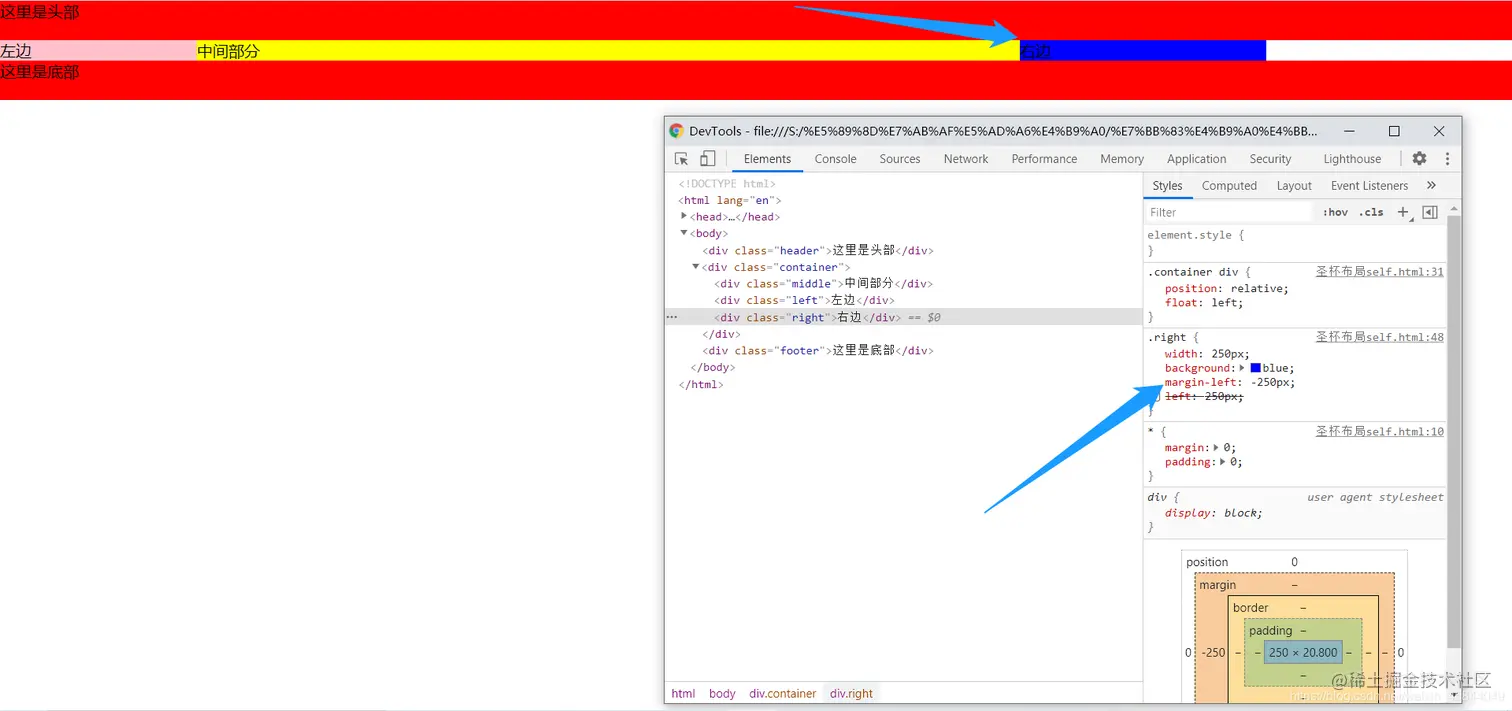Open the Security tab
1512x711 pixels.
[1270, 159]
